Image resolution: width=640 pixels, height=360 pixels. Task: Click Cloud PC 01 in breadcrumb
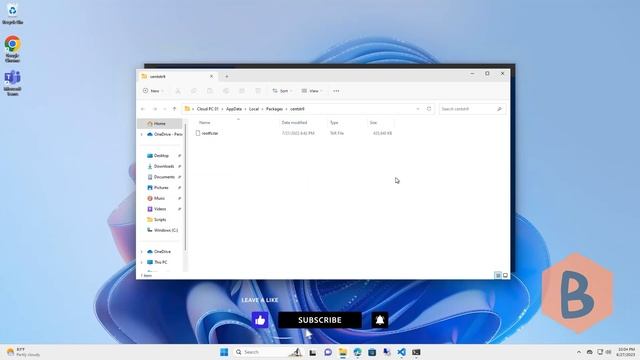(x=207, y=109)
